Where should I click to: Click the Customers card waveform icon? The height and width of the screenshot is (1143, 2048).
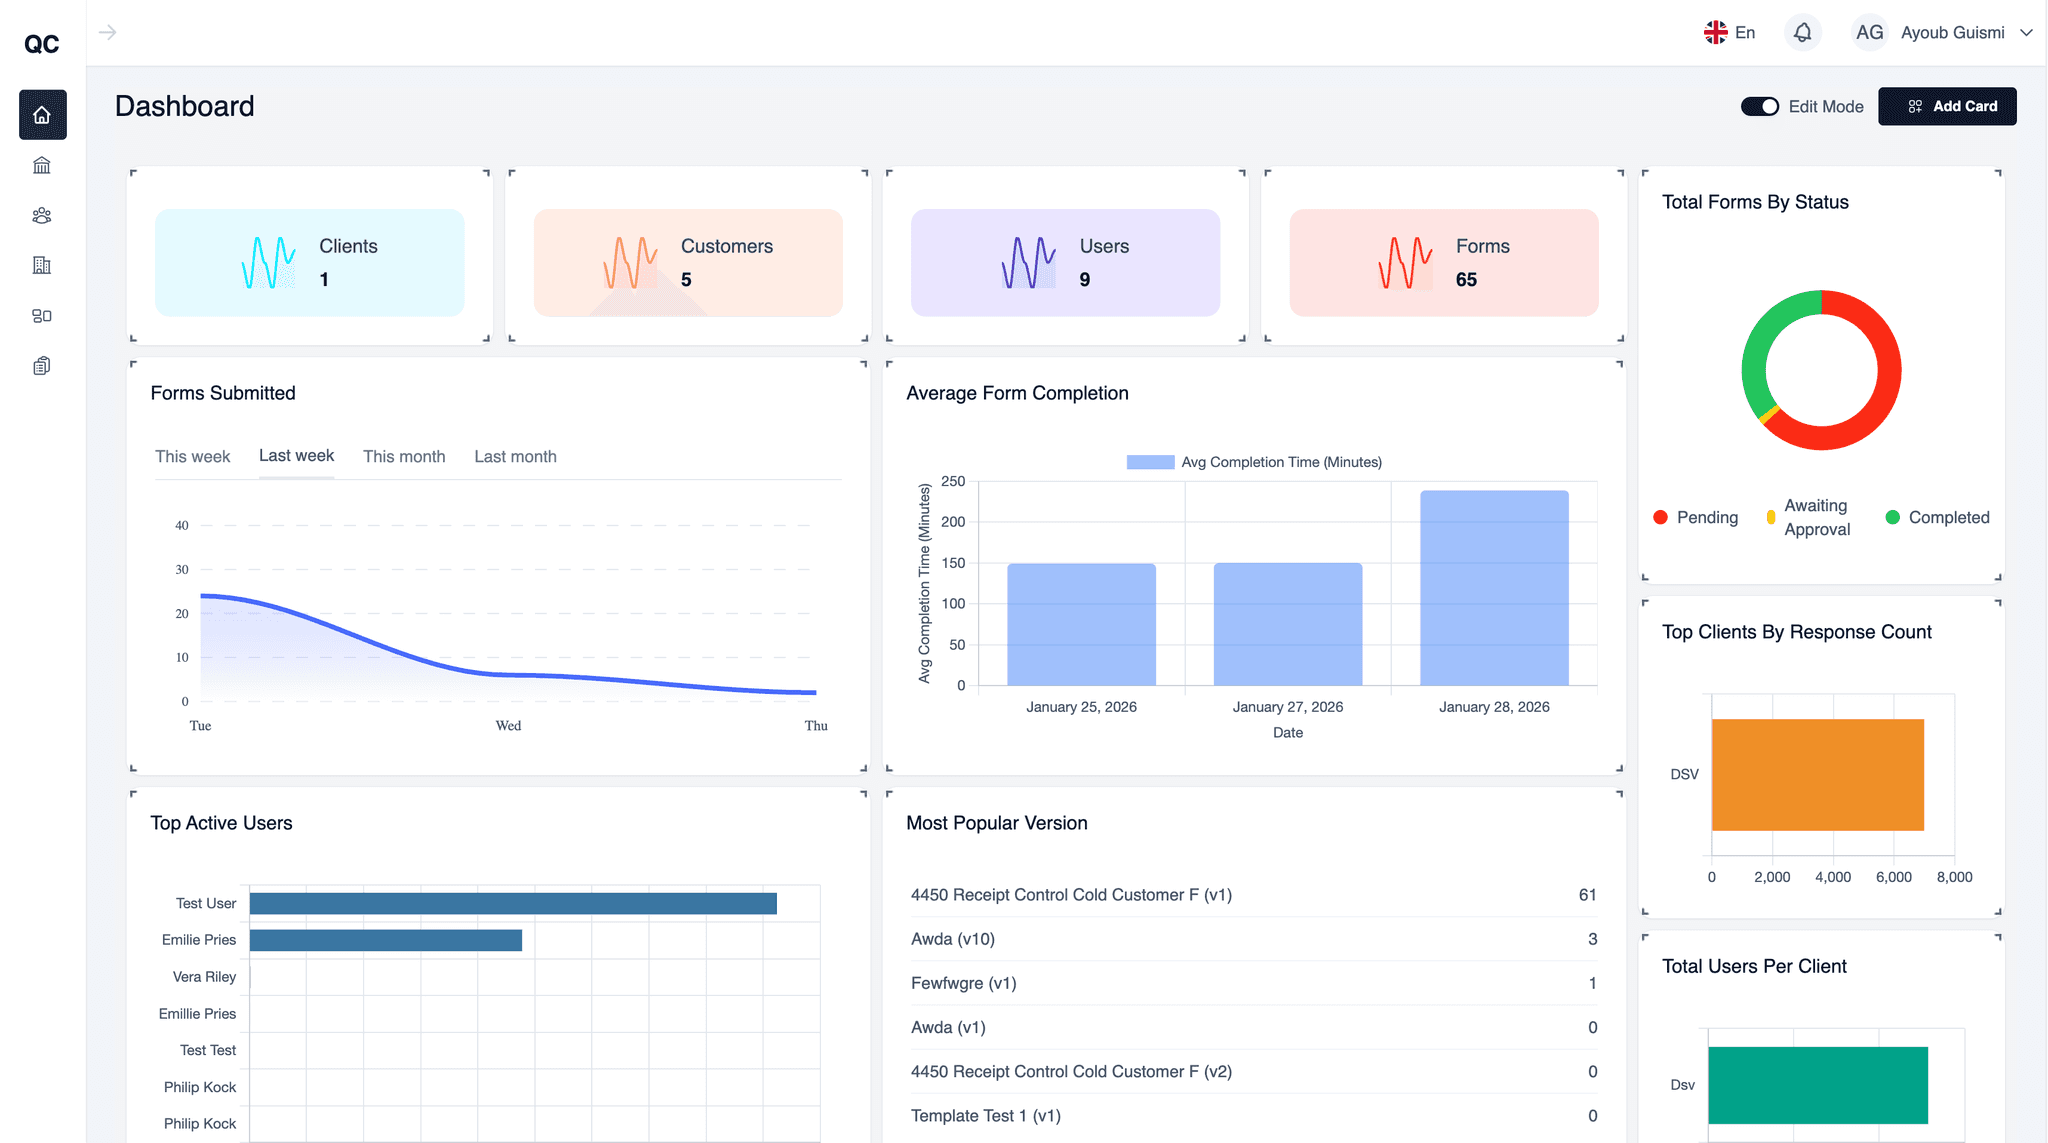[x=631, y=263]
